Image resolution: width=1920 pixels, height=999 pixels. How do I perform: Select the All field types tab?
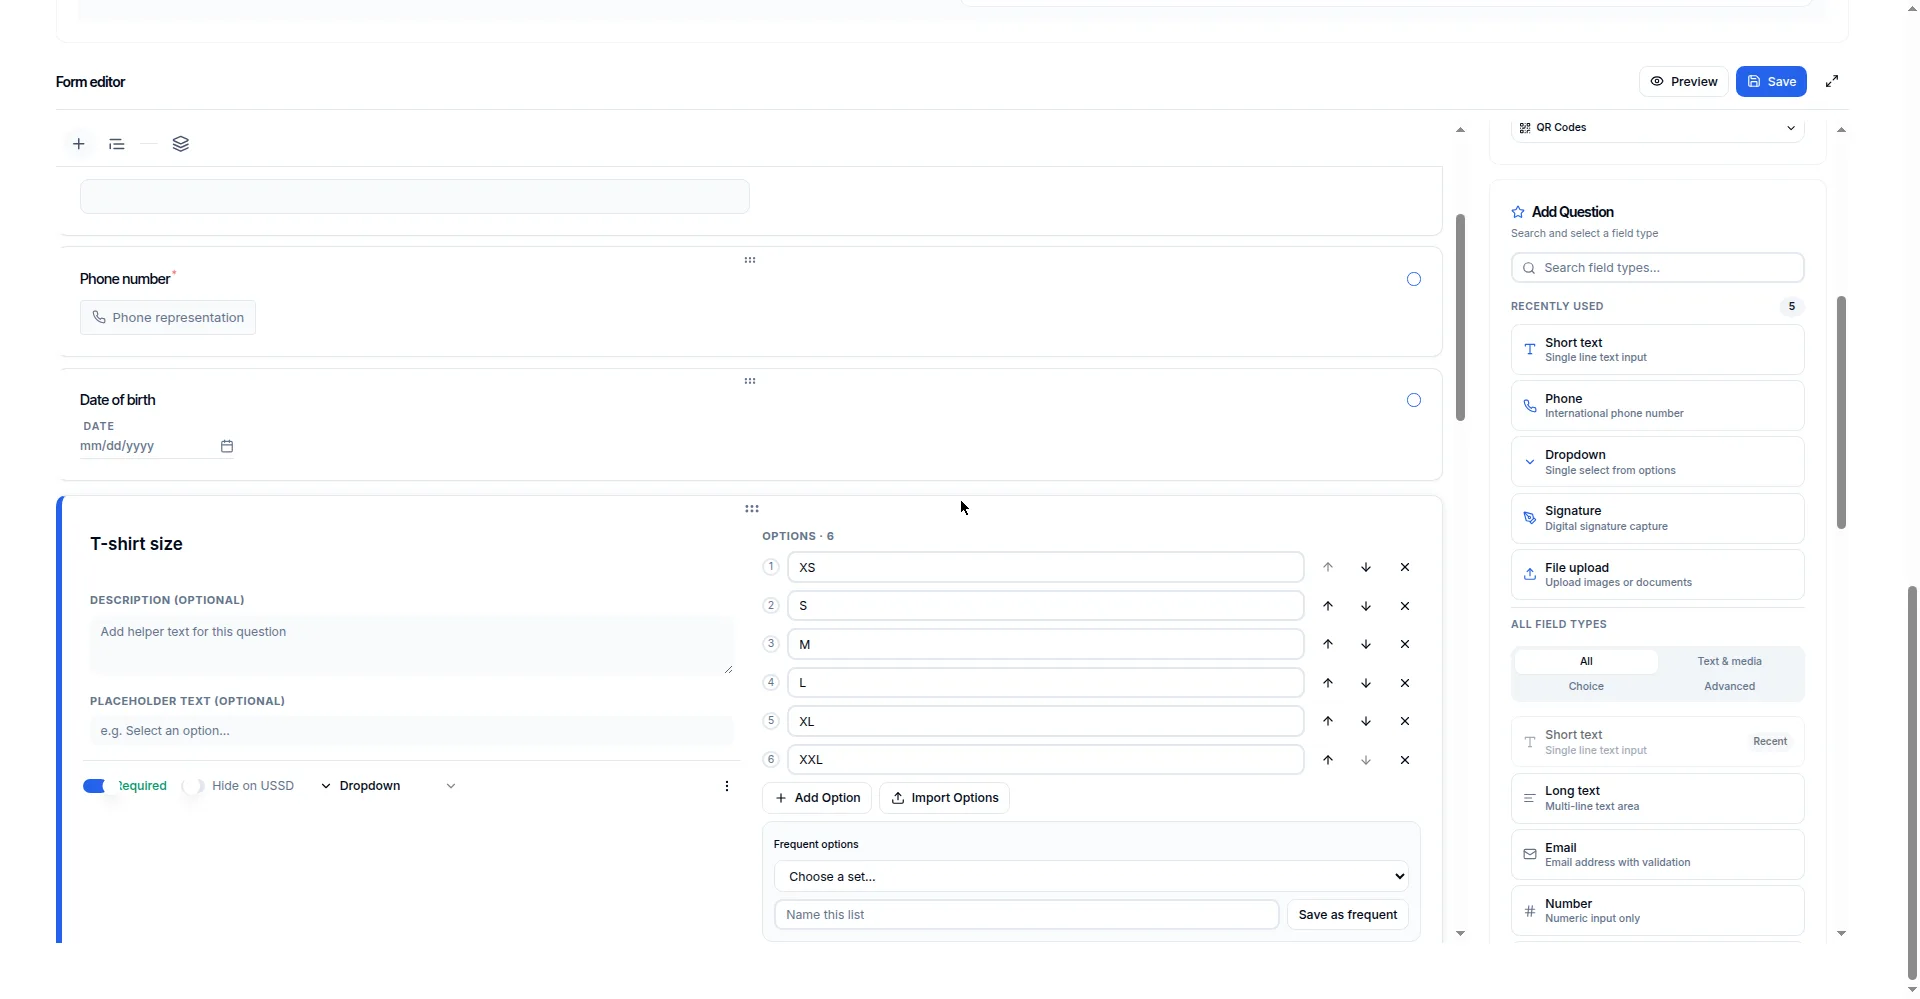pos(1586,661)
